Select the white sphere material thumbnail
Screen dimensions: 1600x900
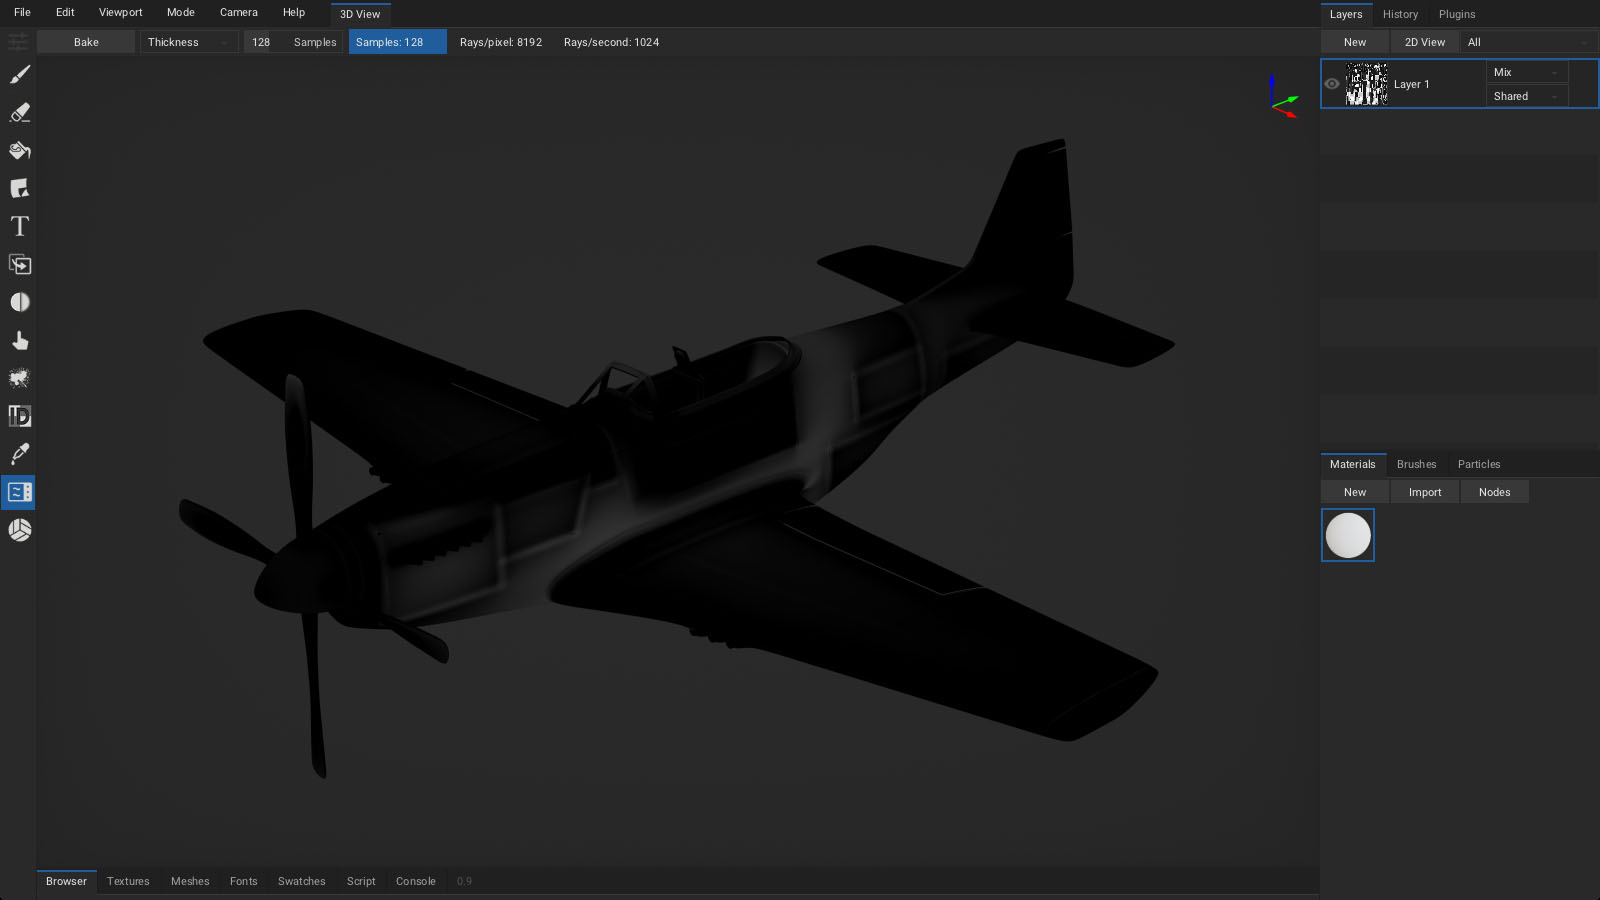coord(1348,535)
